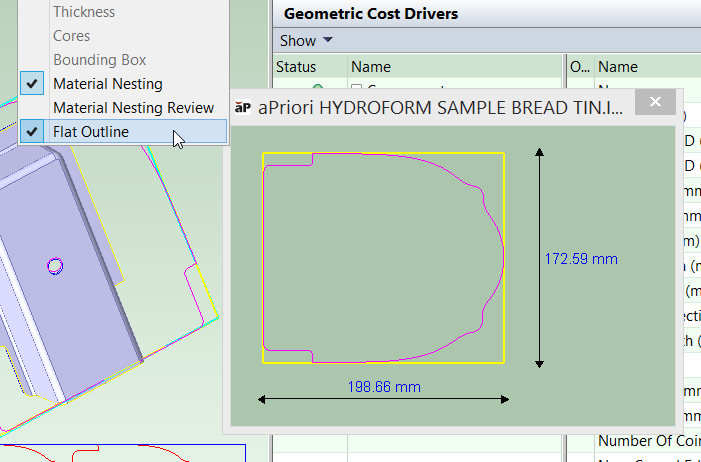
Task: Click the vertical height dimension arrow
Action: click(x=539, y=259)
